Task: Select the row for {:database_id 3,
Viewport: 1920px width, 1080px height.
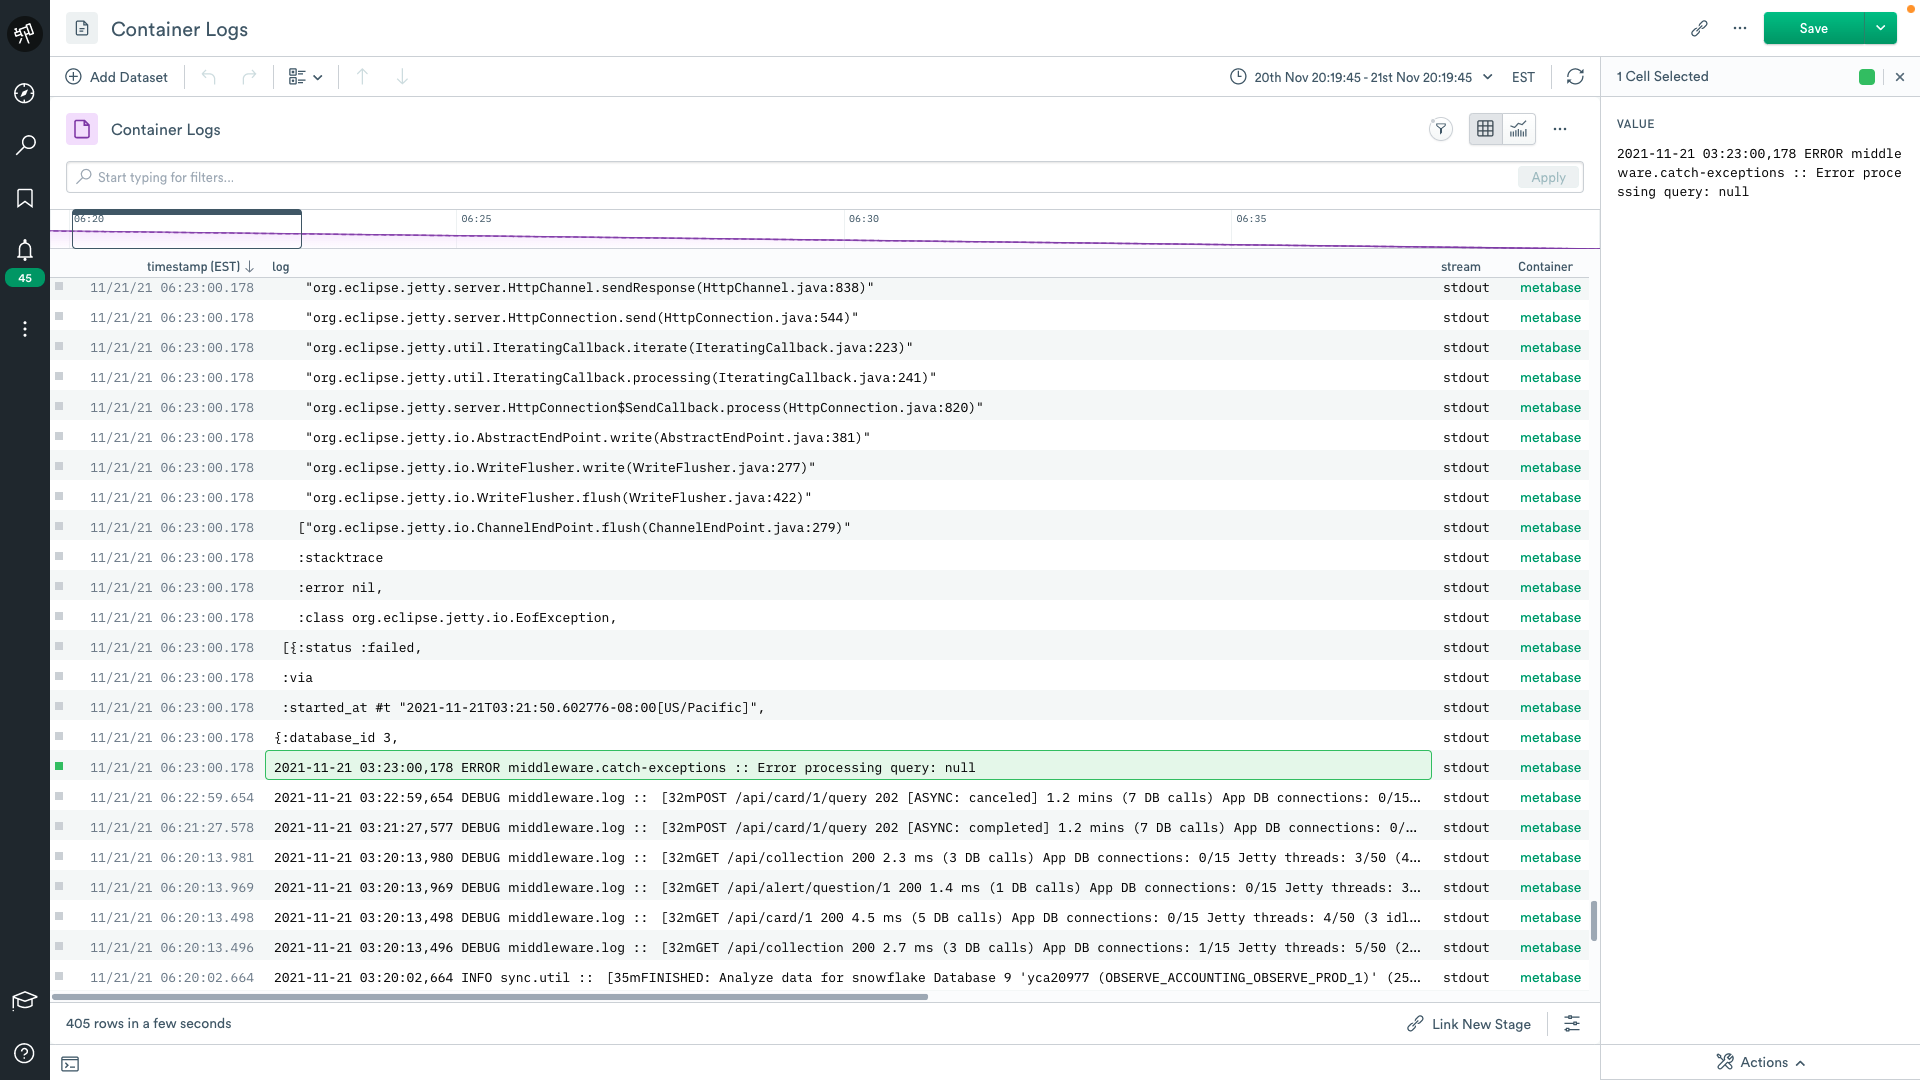Action: point(59,737)
